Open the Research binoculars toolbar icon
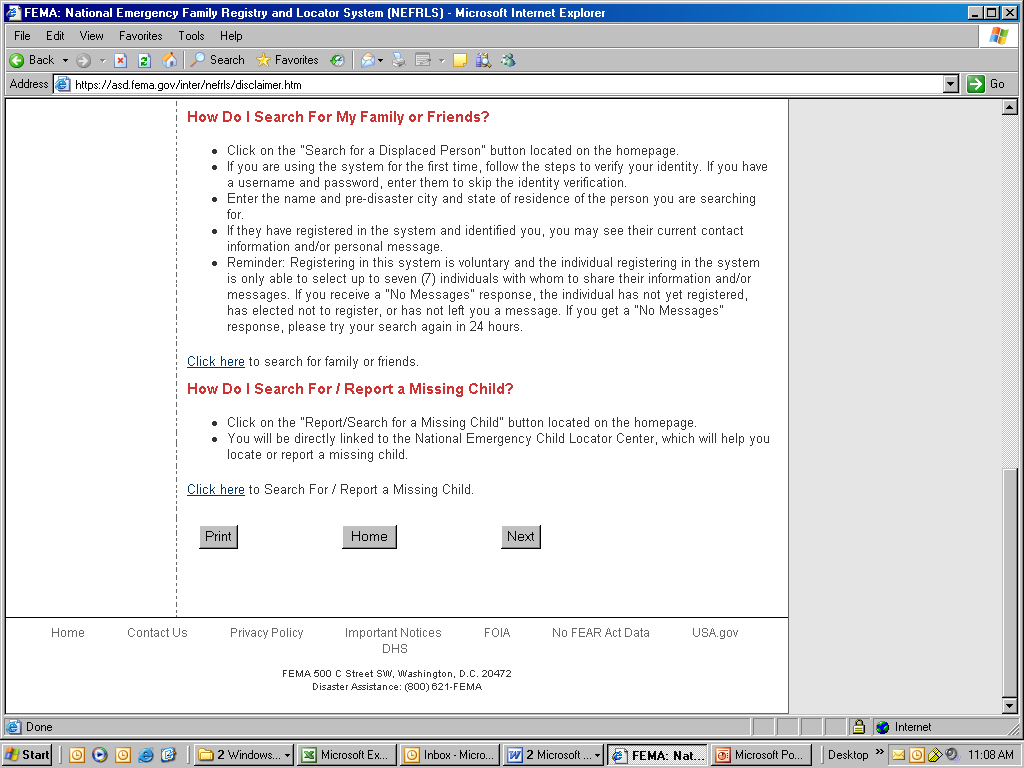Image resolution: width=1024 pixels, height=768 pixels. pos(483,60)
